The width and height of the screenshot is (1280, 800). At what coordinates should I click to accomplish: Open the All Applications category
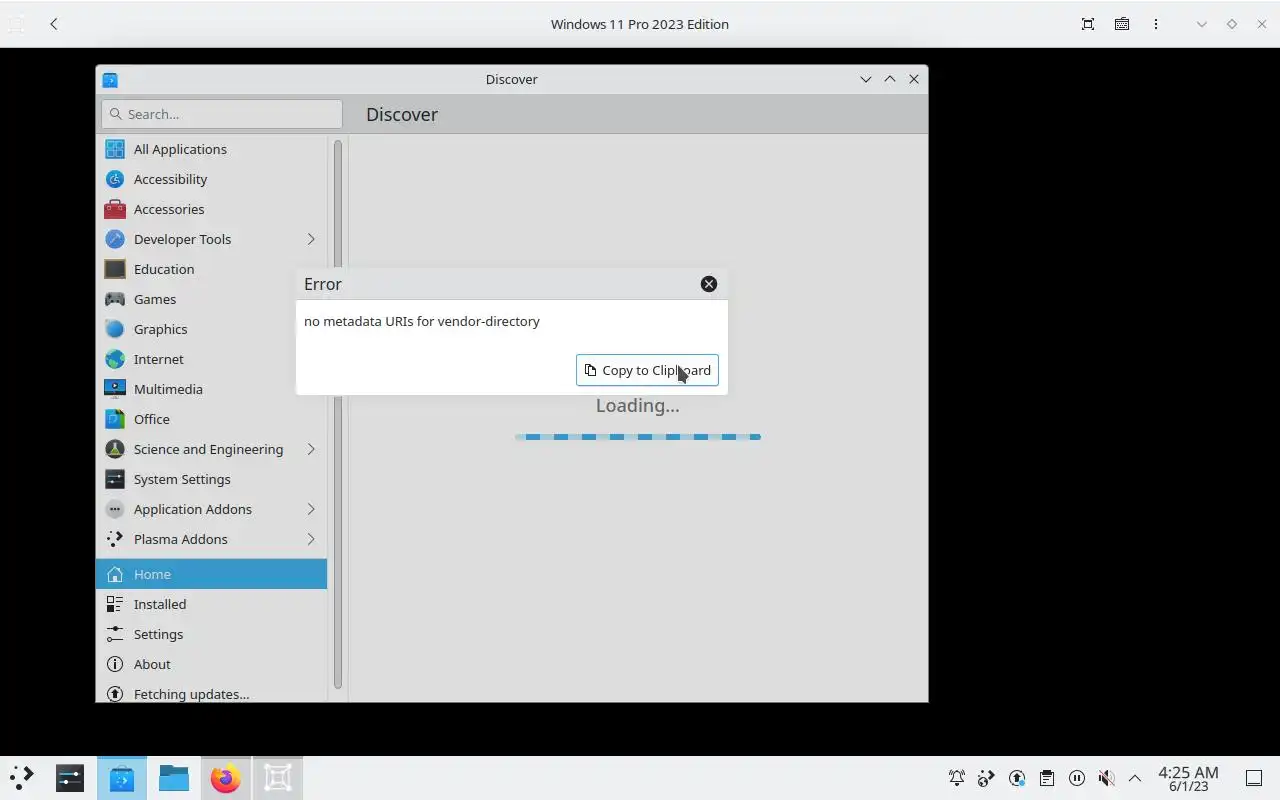tap(211, 149)
